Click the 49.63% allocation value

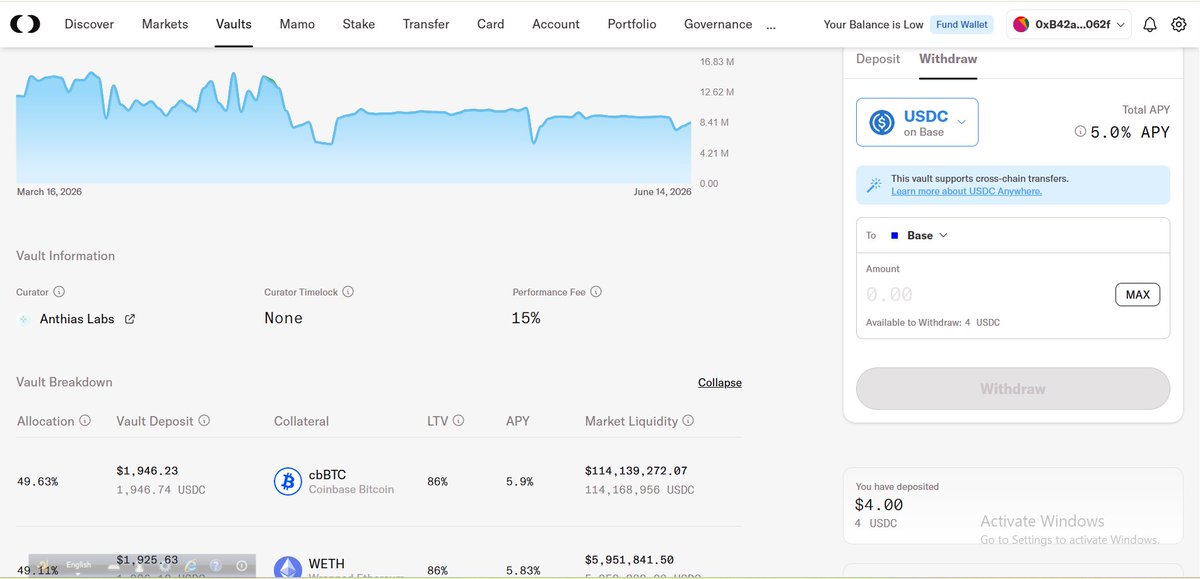37,482
